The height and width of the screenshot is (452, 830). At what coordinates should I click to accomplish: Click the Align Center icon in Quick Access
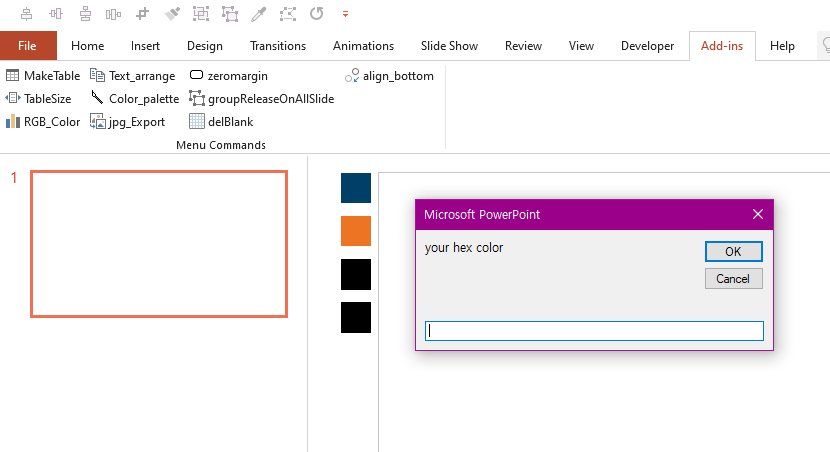click(x=26, y=14)
